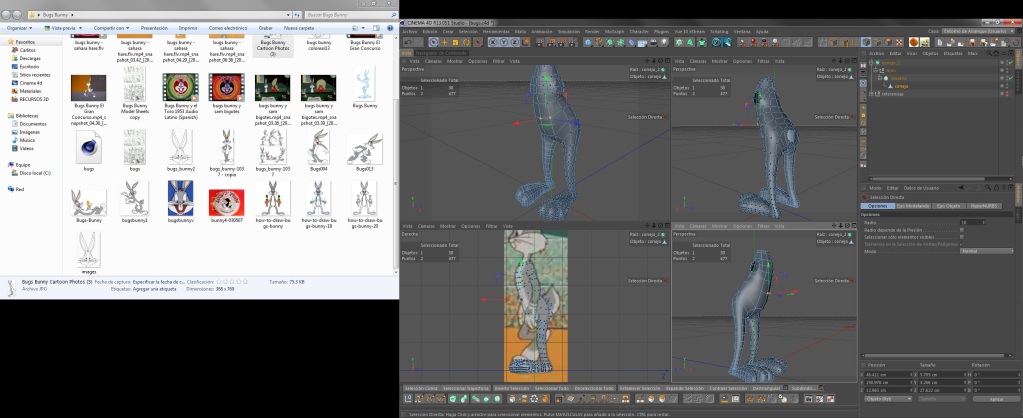Viewport: 1023px width, 418px height.
Task: Add a light object bulb icon
Action: tap(664, 42)
